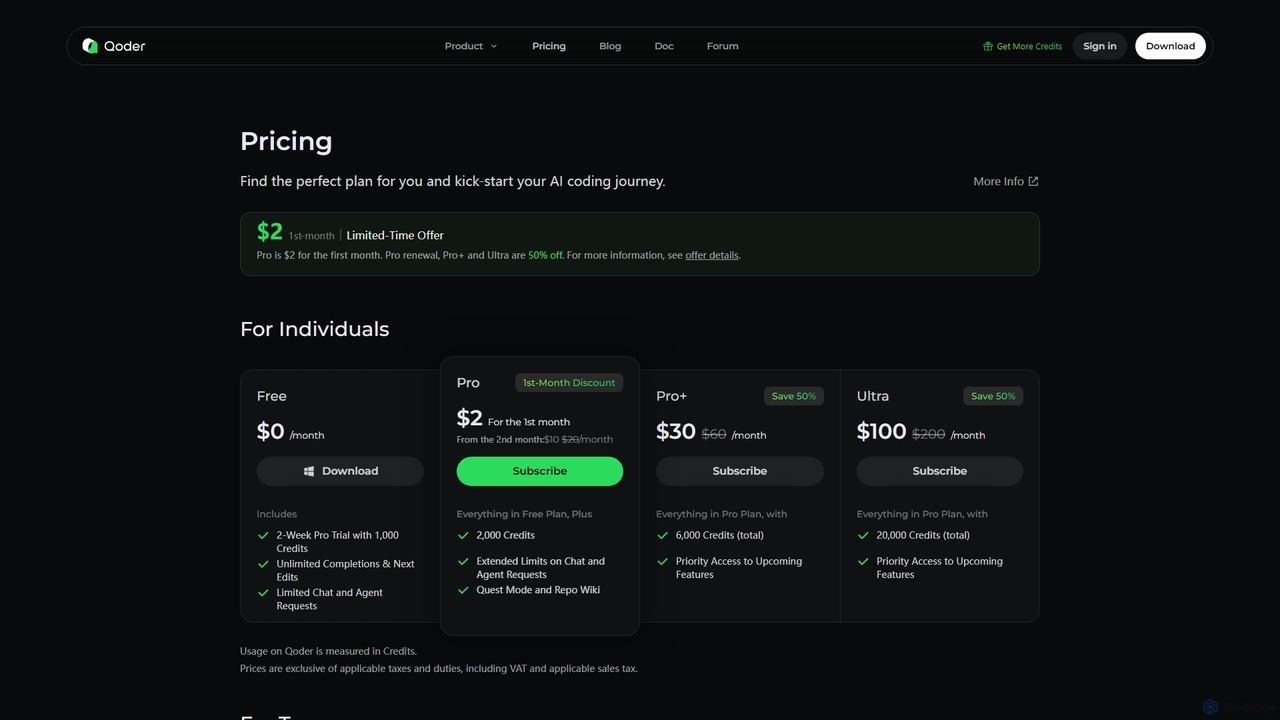Click the checkmark beside Limited Chat and Agent Requests
This screenshot has width=1280, height=720.
click(263, 593)
